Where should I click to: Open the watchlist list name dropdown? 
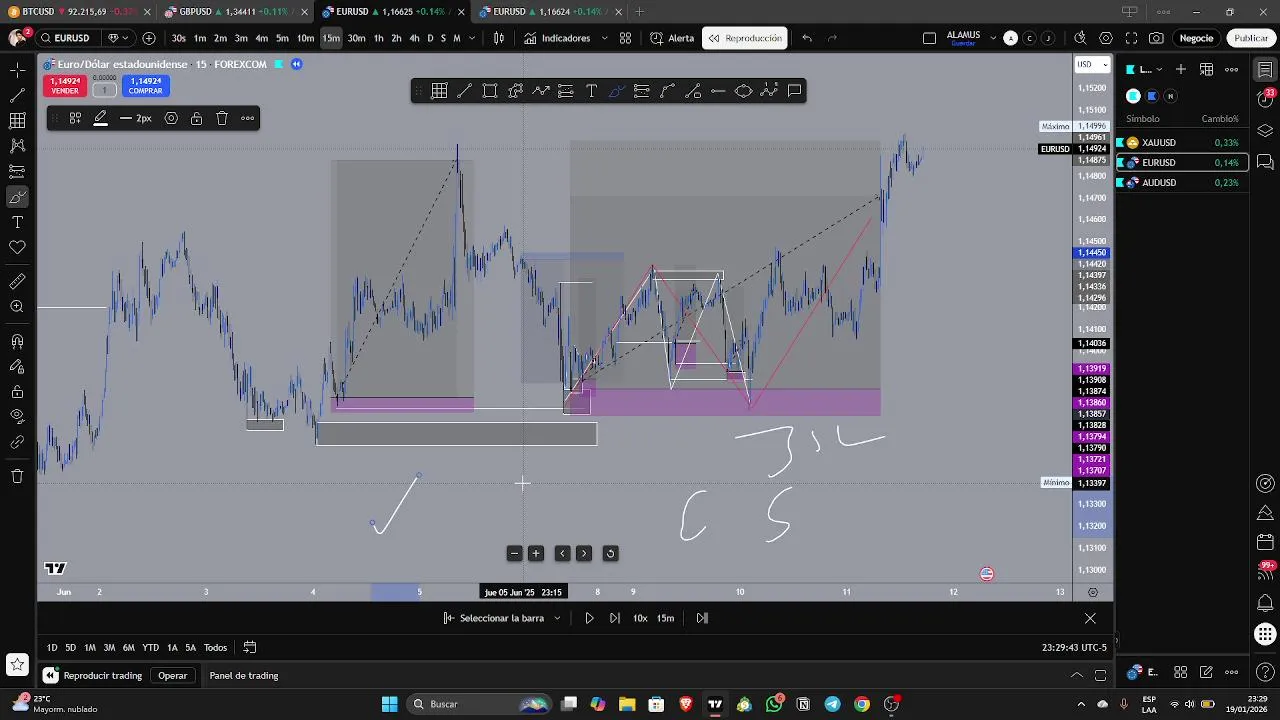tap(1146, 69)
